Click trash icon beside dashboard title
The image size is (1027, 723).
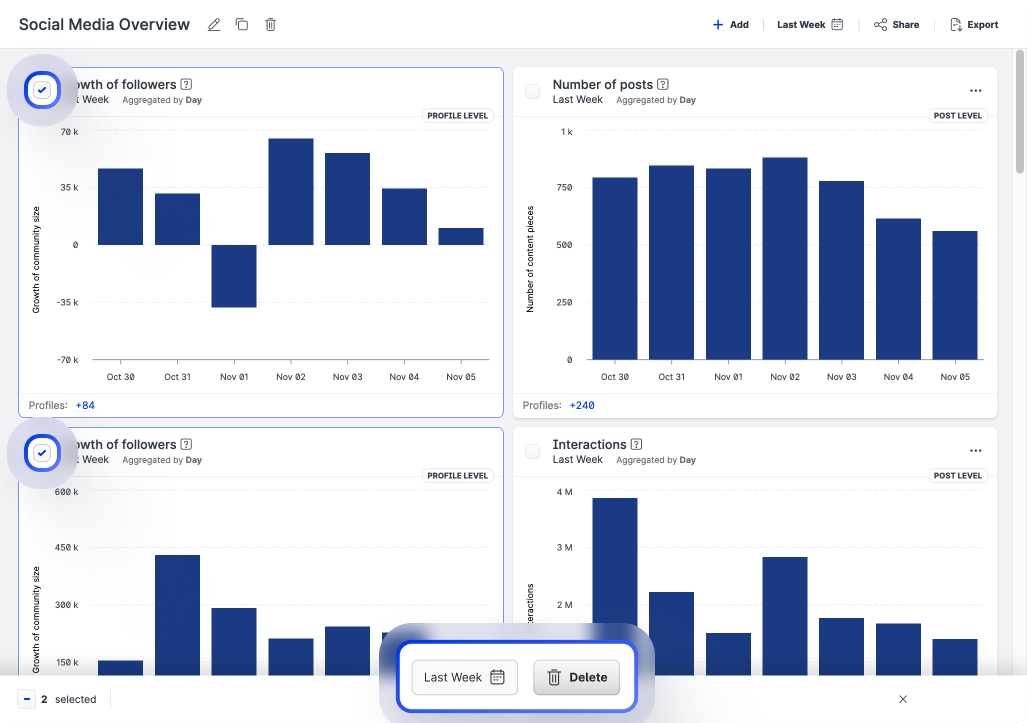pyautogui.click(x=270, y=25)
